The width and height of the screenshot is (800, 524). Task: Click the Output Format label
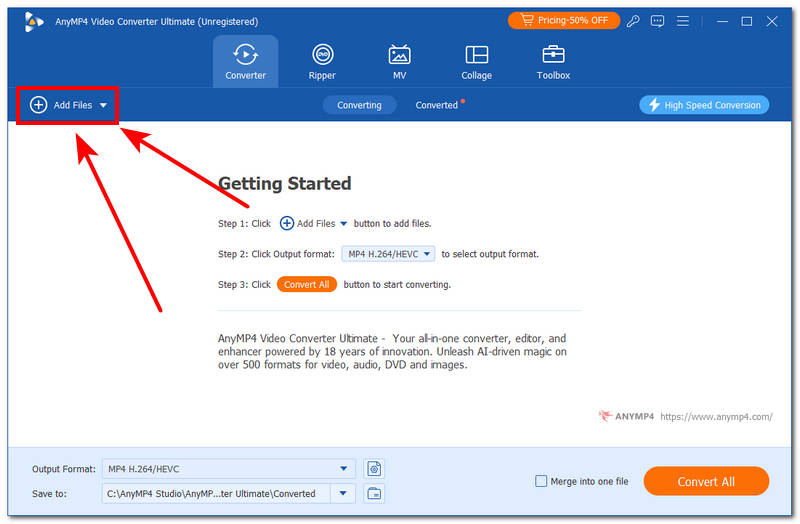[x=64, y=469]
